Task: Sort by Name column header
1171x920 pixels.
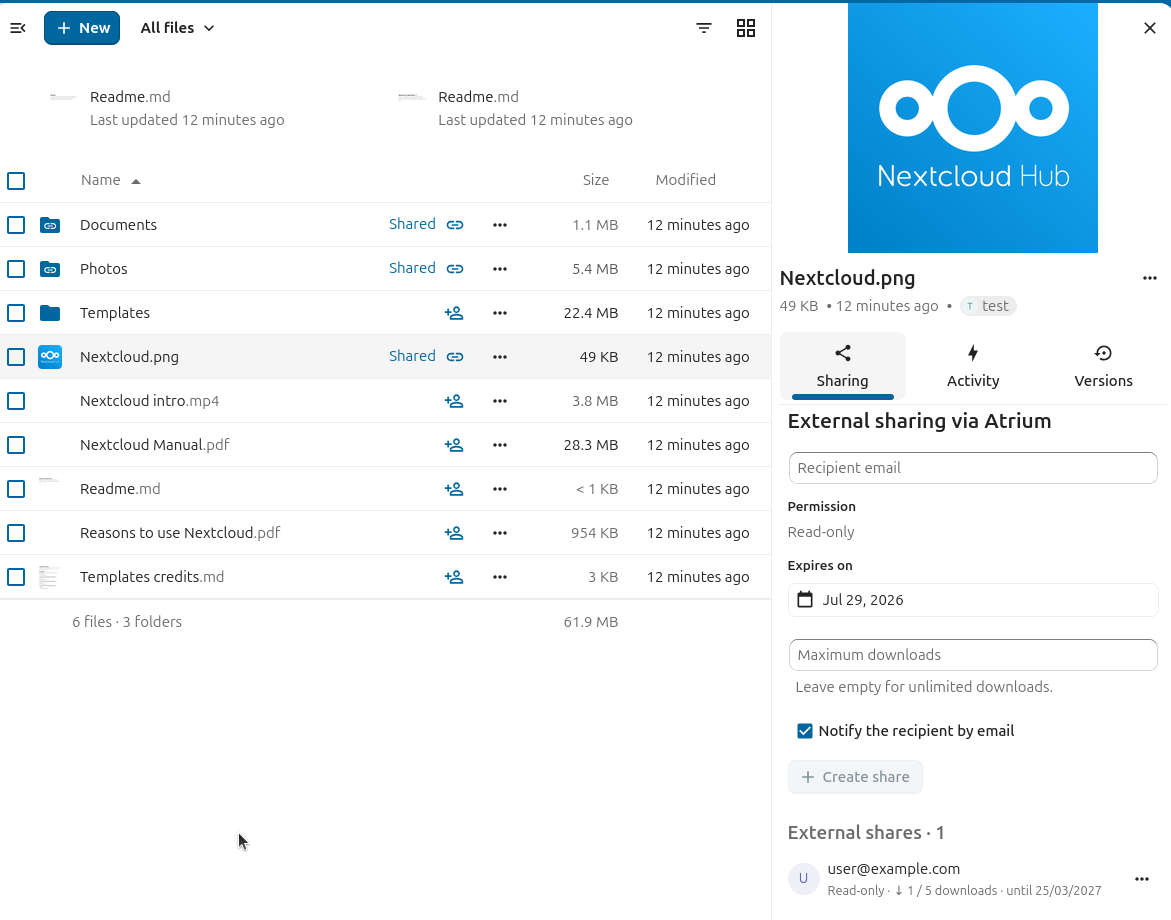Action: (x=111, y=180)
